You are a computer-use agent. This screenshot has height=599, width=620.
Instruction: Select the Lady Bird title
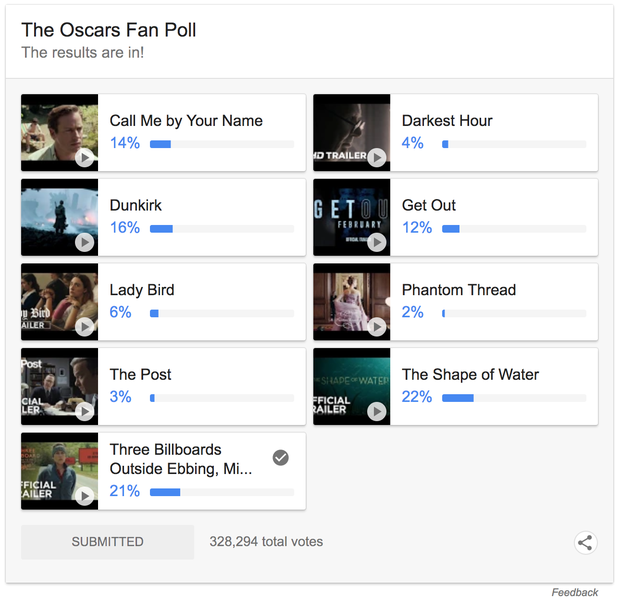(142, 290)
